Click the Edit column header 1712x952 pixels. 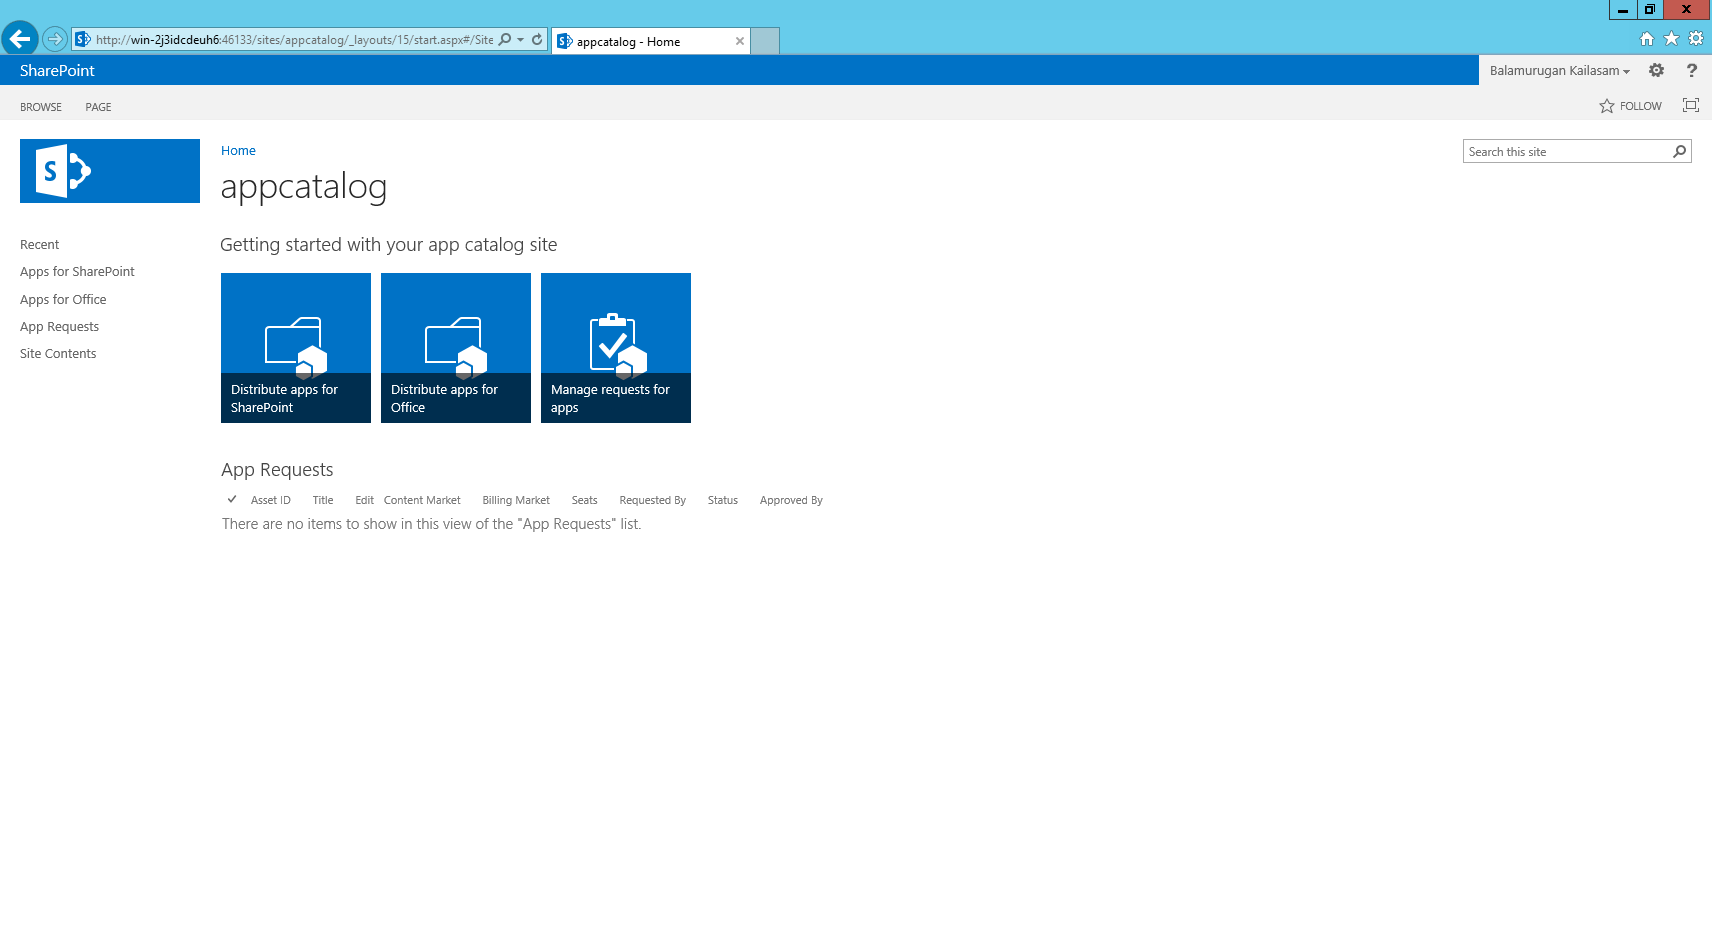point(364,501)
